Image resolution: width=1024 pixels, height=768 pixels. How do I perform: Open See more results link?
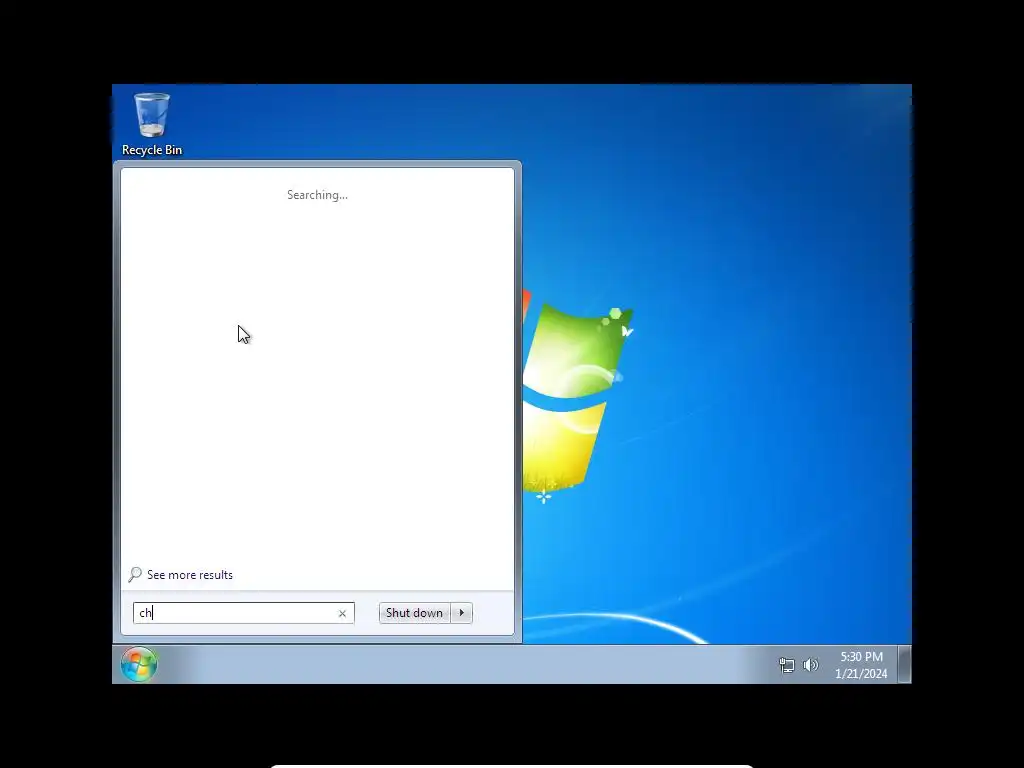pos(189,575)
